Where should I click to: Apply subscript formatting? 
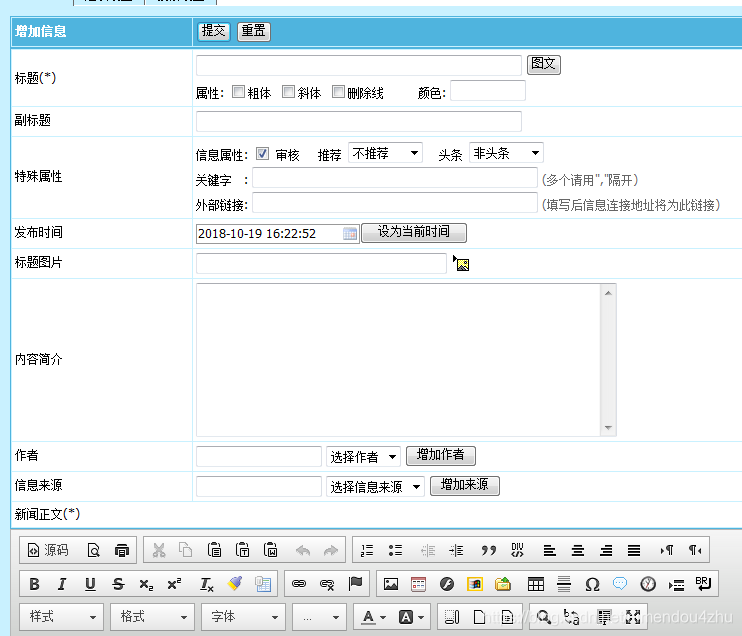coord(146,584)
